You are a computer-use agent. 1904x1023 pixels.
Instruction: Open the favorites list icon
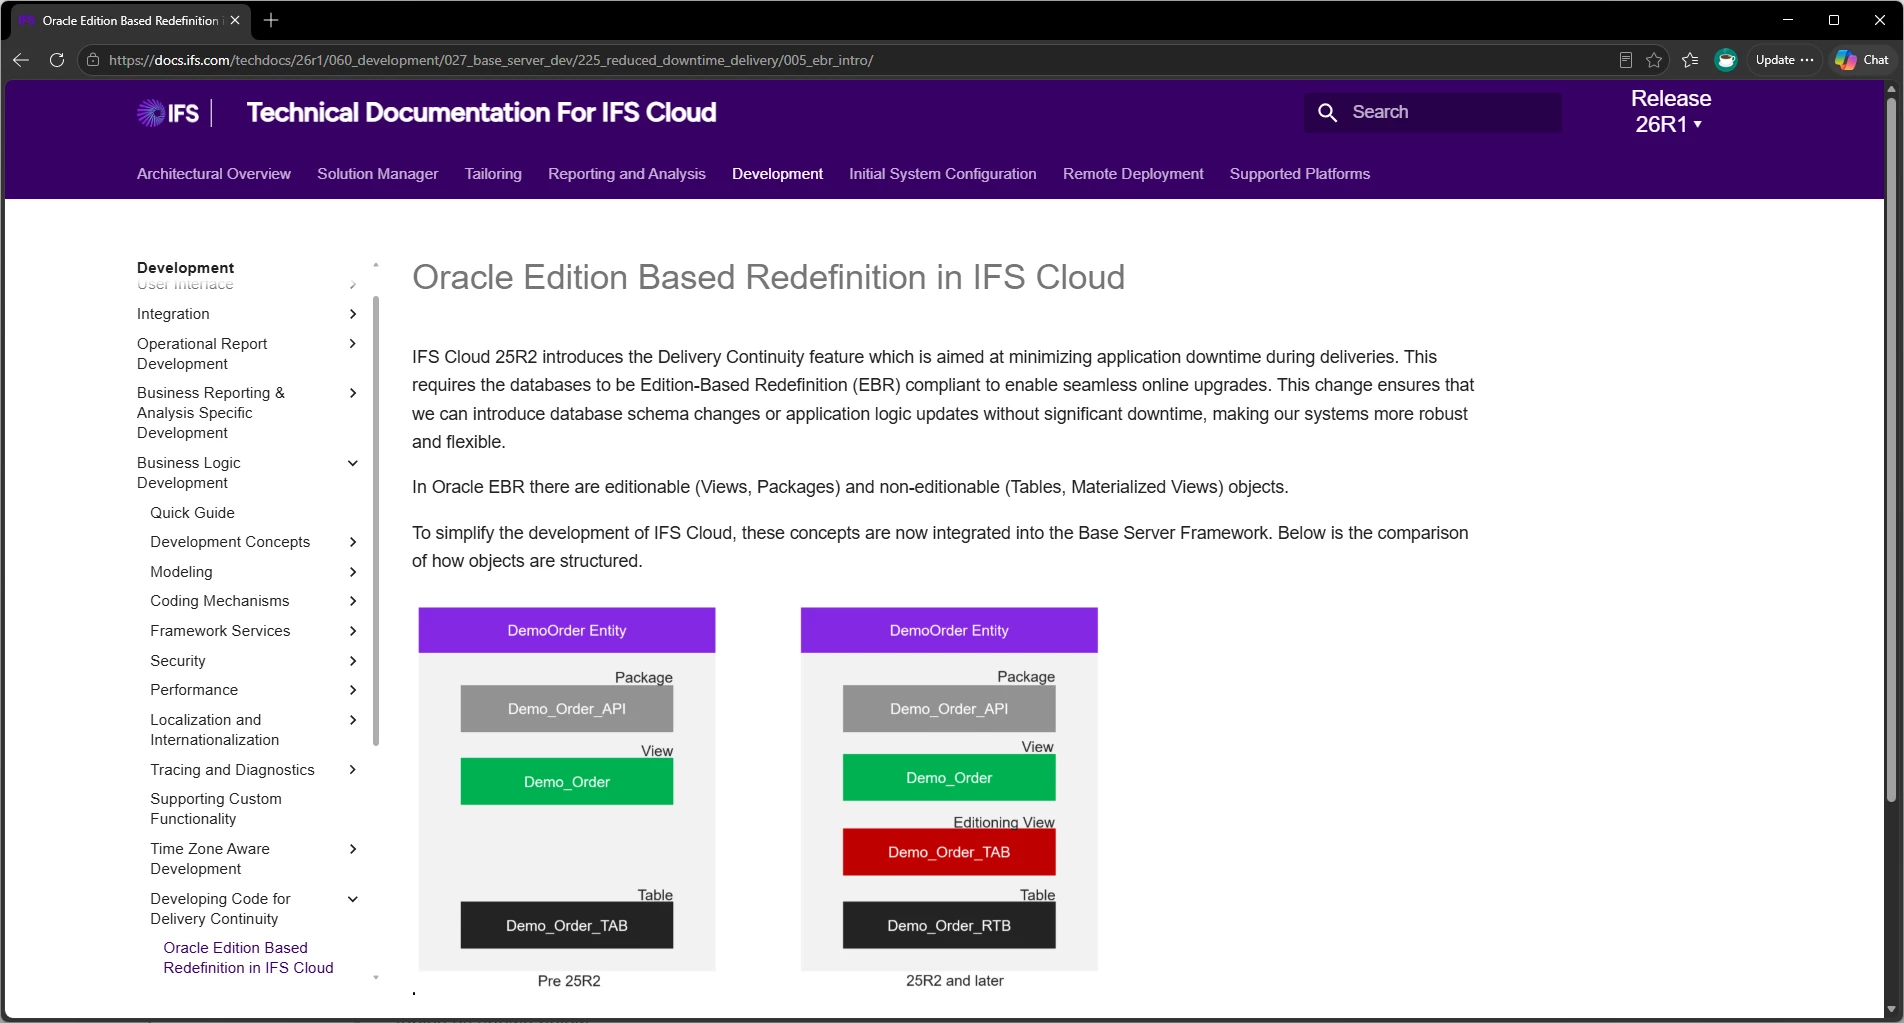click(x=1690, y=60)
